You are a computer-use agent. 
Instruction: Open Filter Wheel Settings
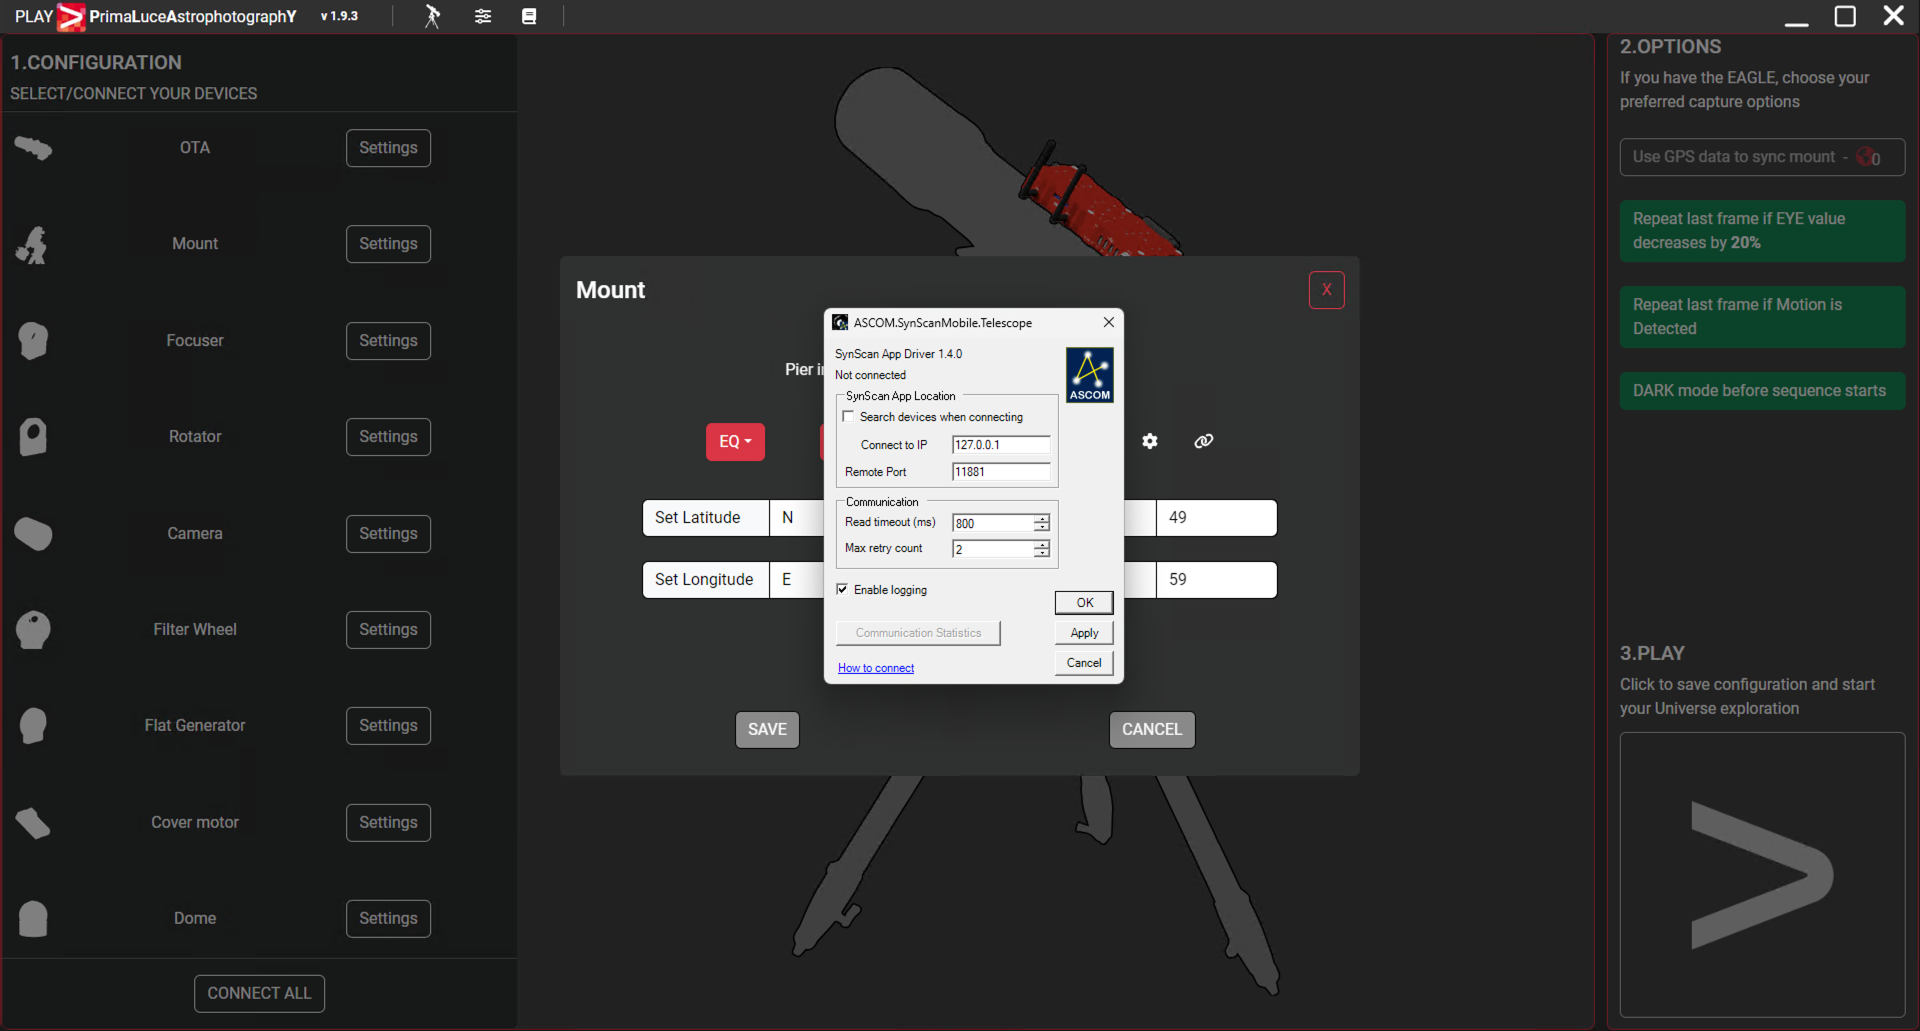point(388,630)
